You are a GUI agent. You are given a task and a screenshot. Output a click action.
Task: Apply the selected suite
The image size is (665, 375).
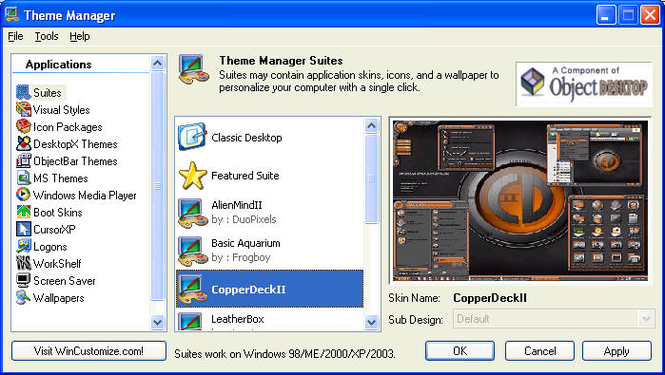point(617,351)
